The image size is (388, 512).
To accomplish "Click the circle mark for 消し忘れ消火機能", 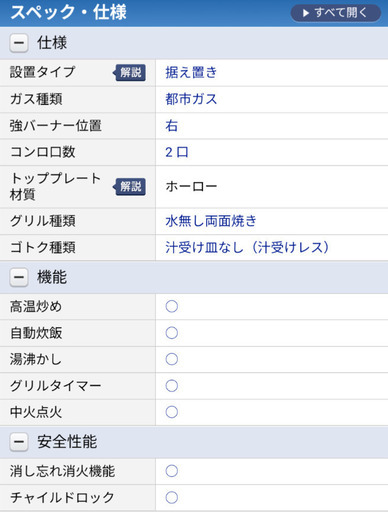I will [172, 471].
